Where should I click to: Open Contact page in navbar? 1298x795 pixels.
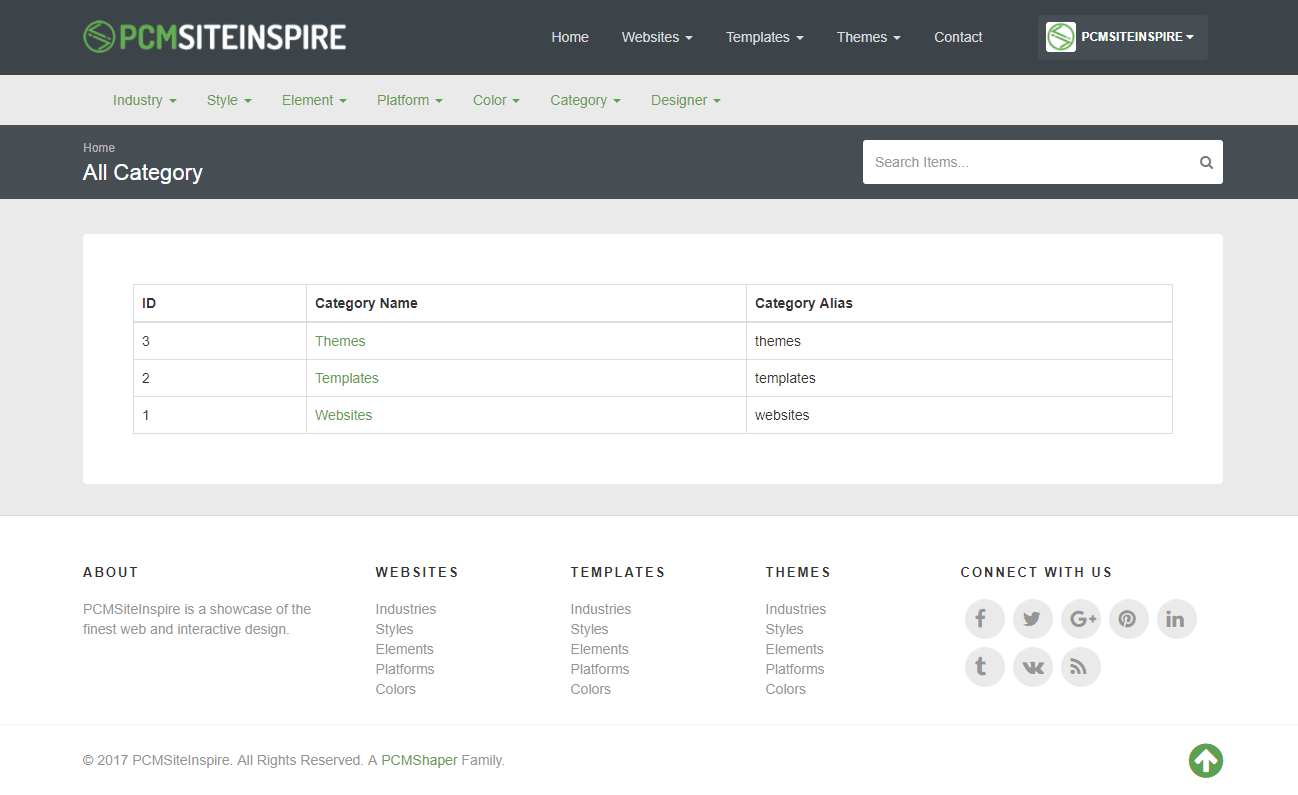pyautogui.click(x=958, y=37)
